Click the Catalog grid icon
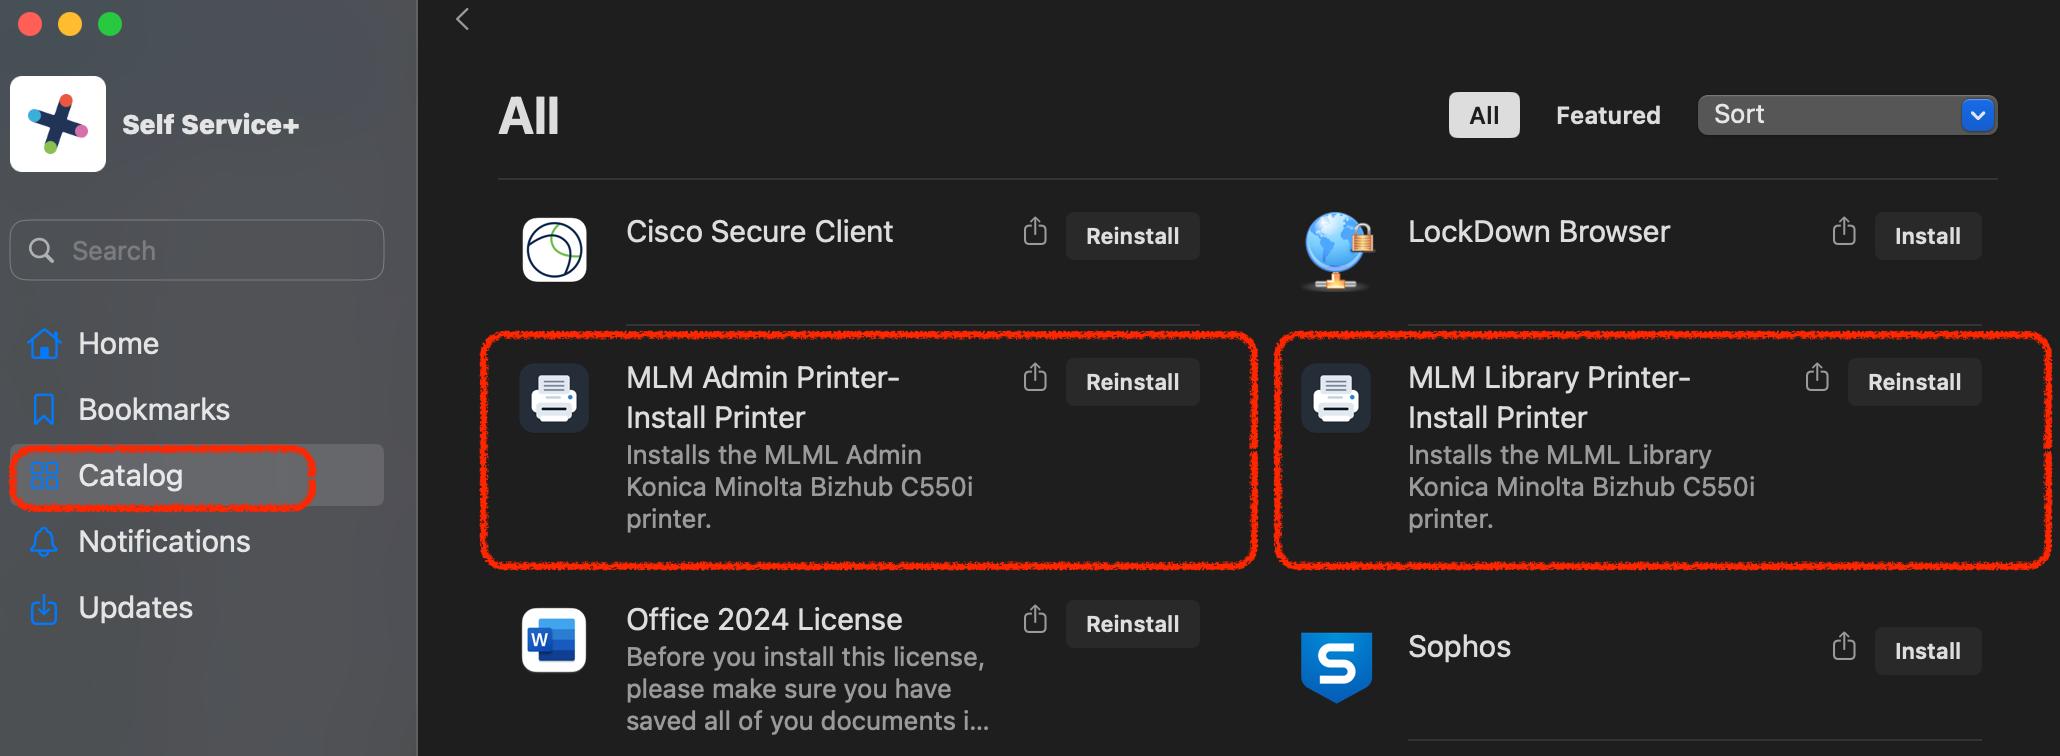Screen dimensions: 2060x756 click(x=44, y=475)
